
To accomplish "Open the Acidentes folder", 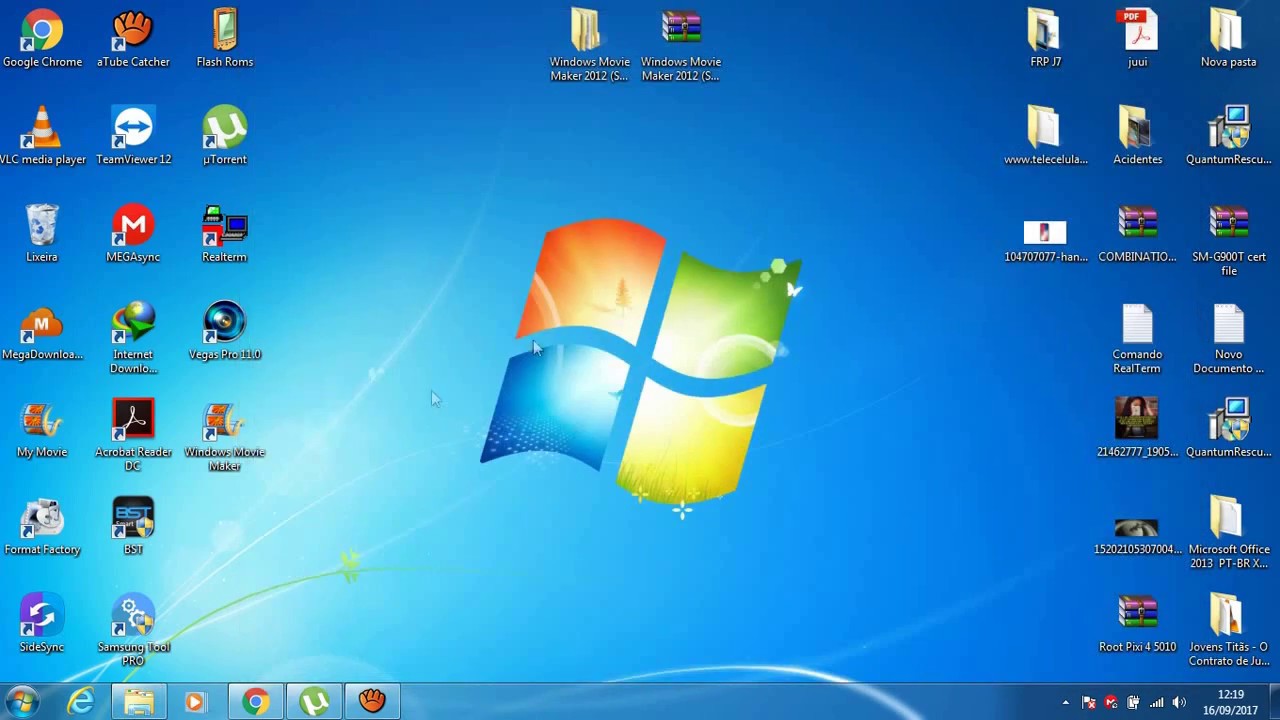I will coord(1138,136).
